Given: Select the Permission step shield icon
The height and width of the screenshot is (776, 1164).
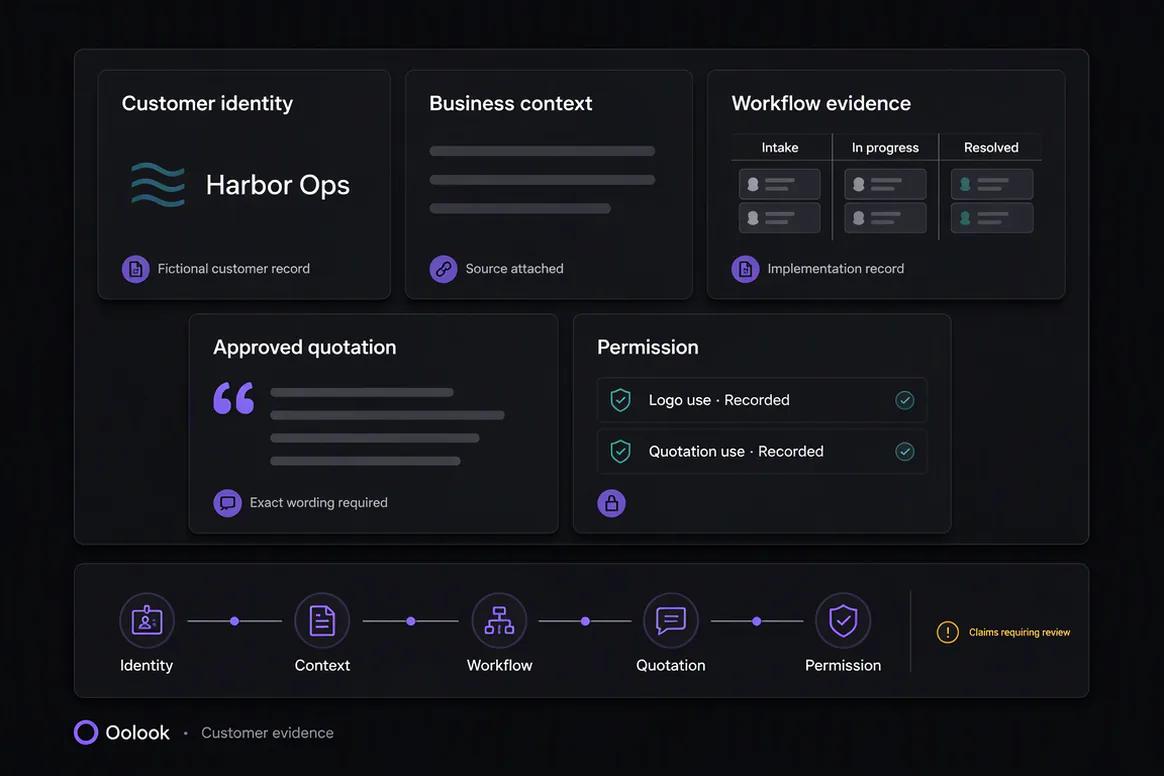Looking at the screenshot, I should click(843, 620).
